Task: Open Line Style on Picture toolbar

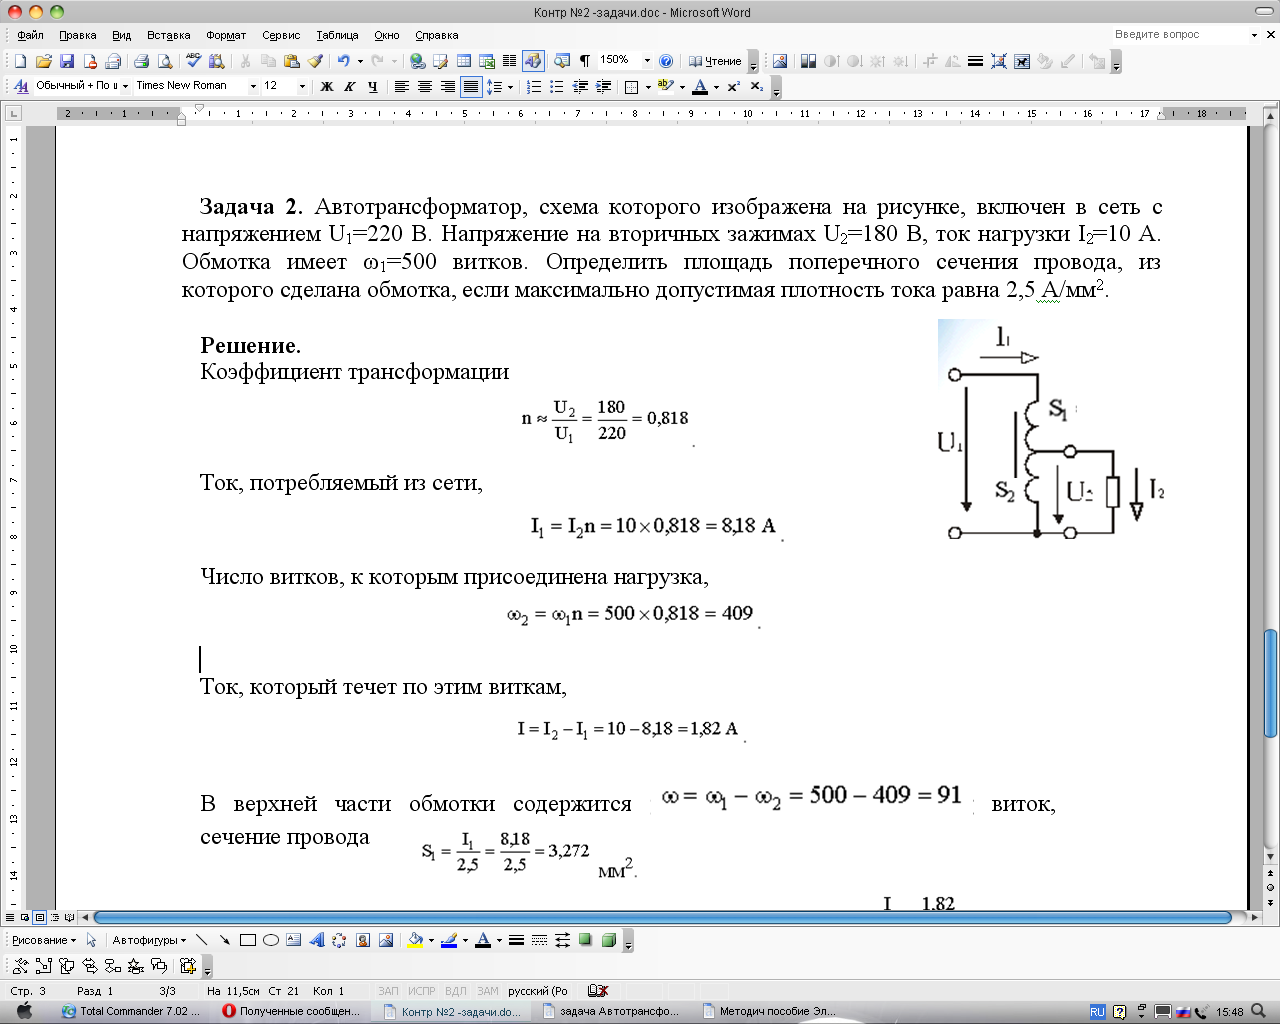Action: (975, 61)
